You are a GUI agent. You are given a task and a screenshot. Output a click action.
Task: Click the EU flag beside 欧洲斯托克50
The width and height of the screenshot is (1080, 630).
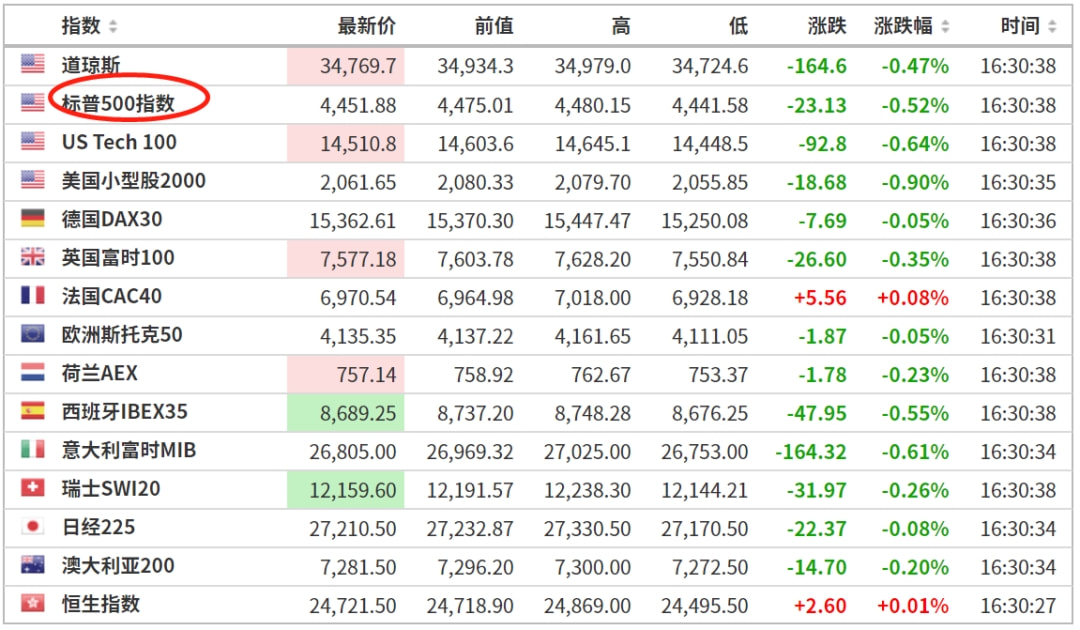[32, 334]
